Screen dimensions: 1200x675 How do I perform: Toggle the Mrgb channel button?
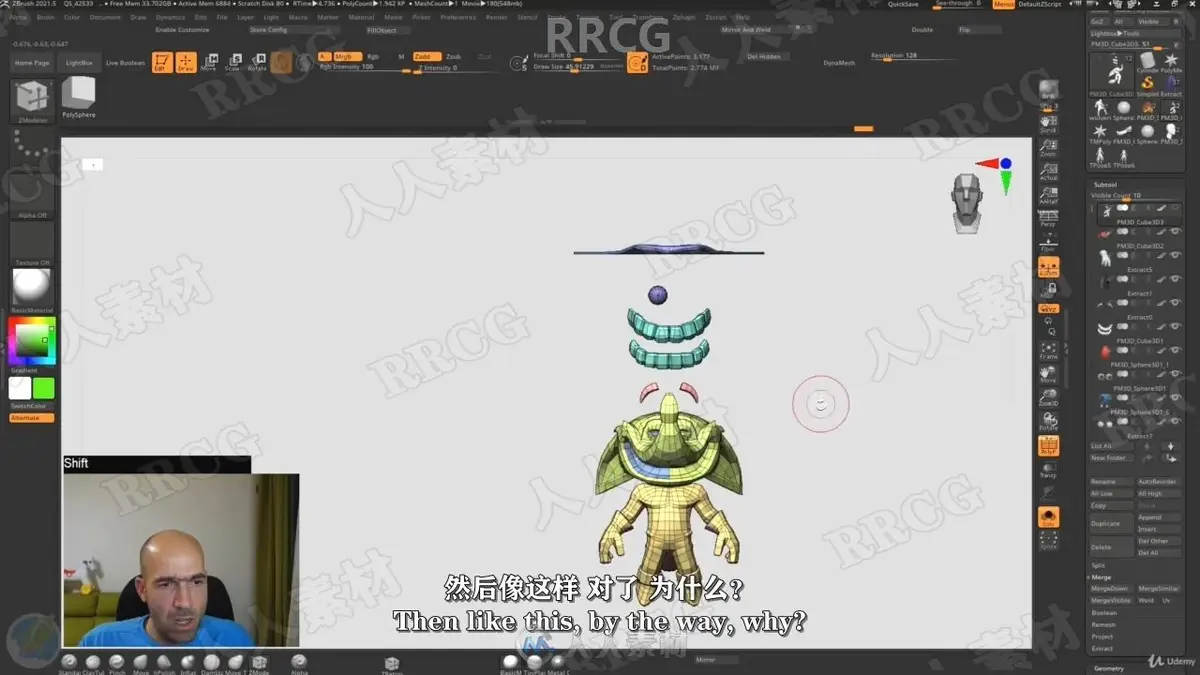pos(347,57)
